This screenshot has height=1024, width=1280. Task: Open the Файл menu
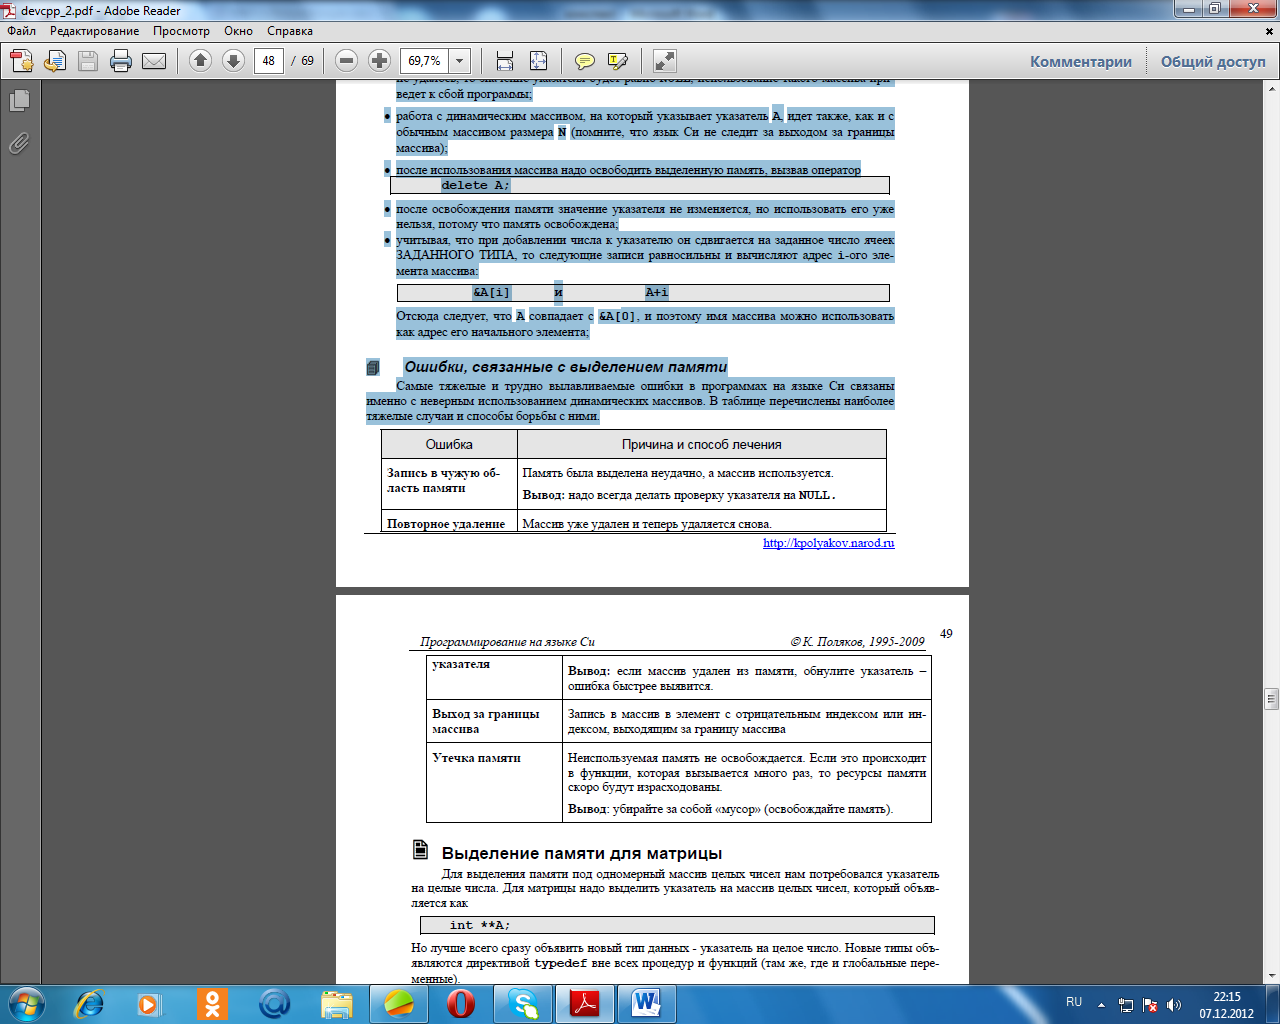click(21, 31)
